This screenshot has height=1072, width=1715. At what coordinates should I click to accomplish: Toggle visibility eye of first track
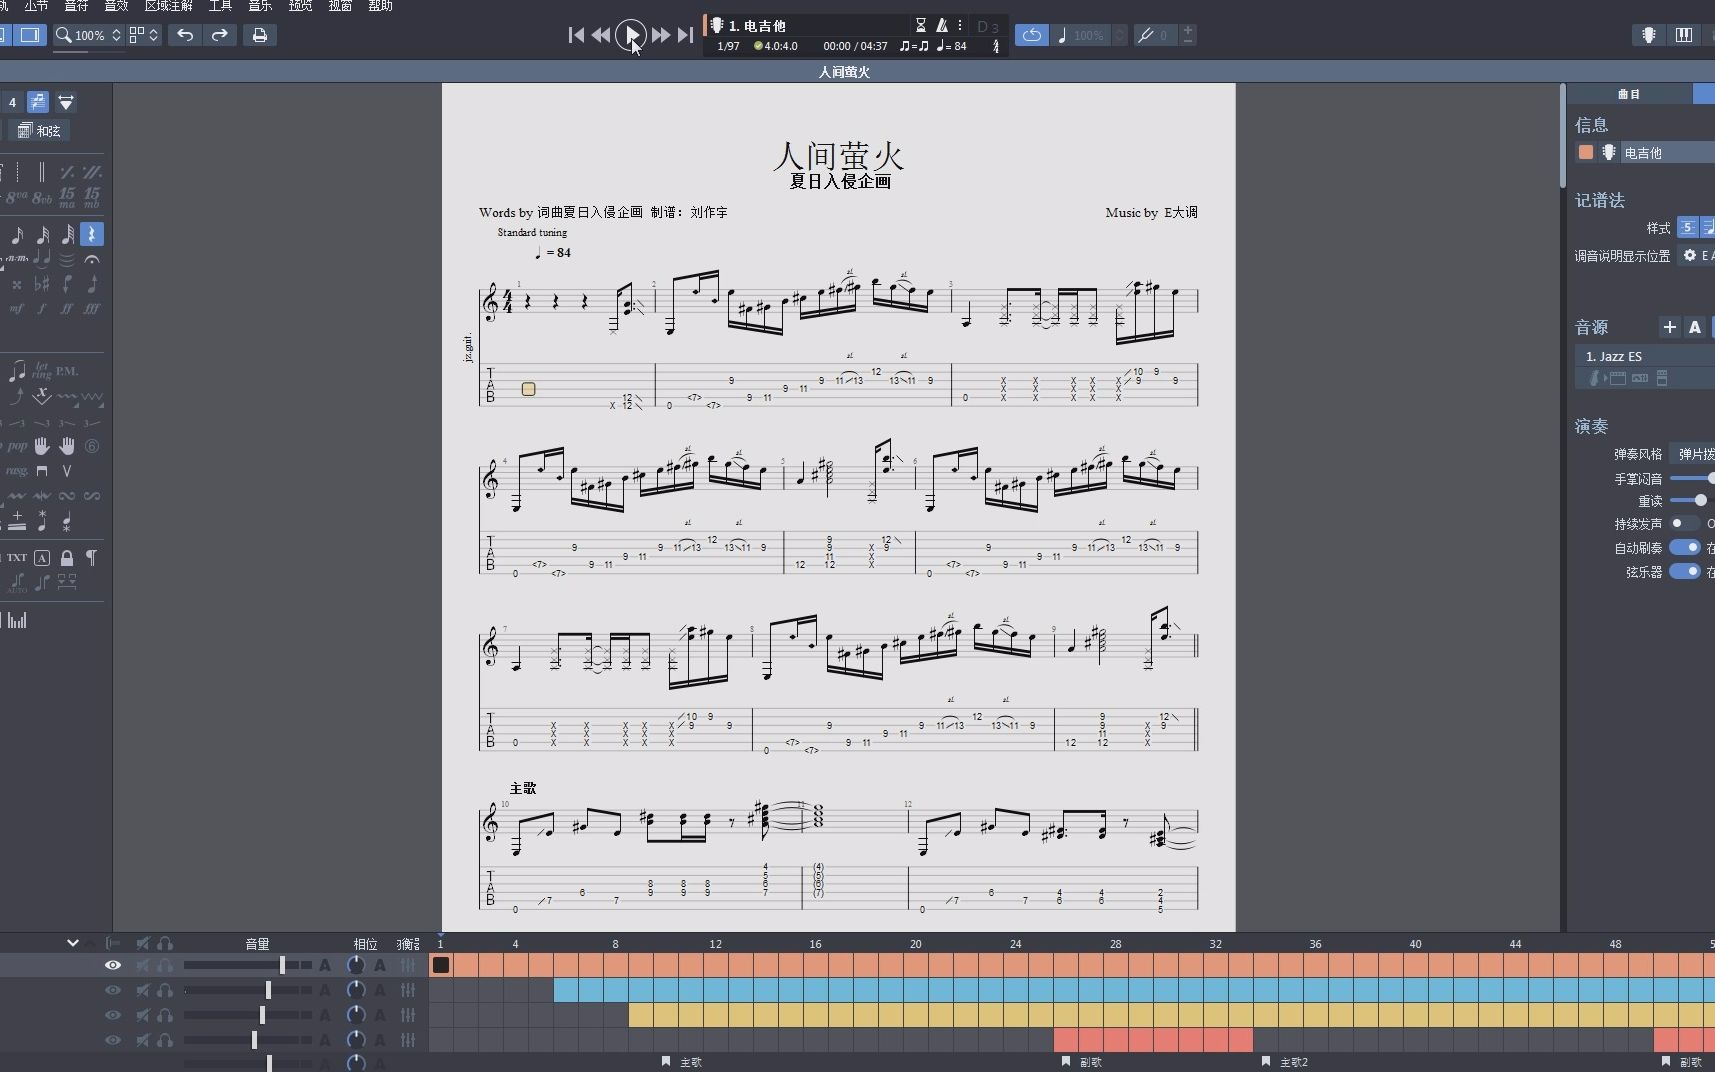(x=113, y=965)
